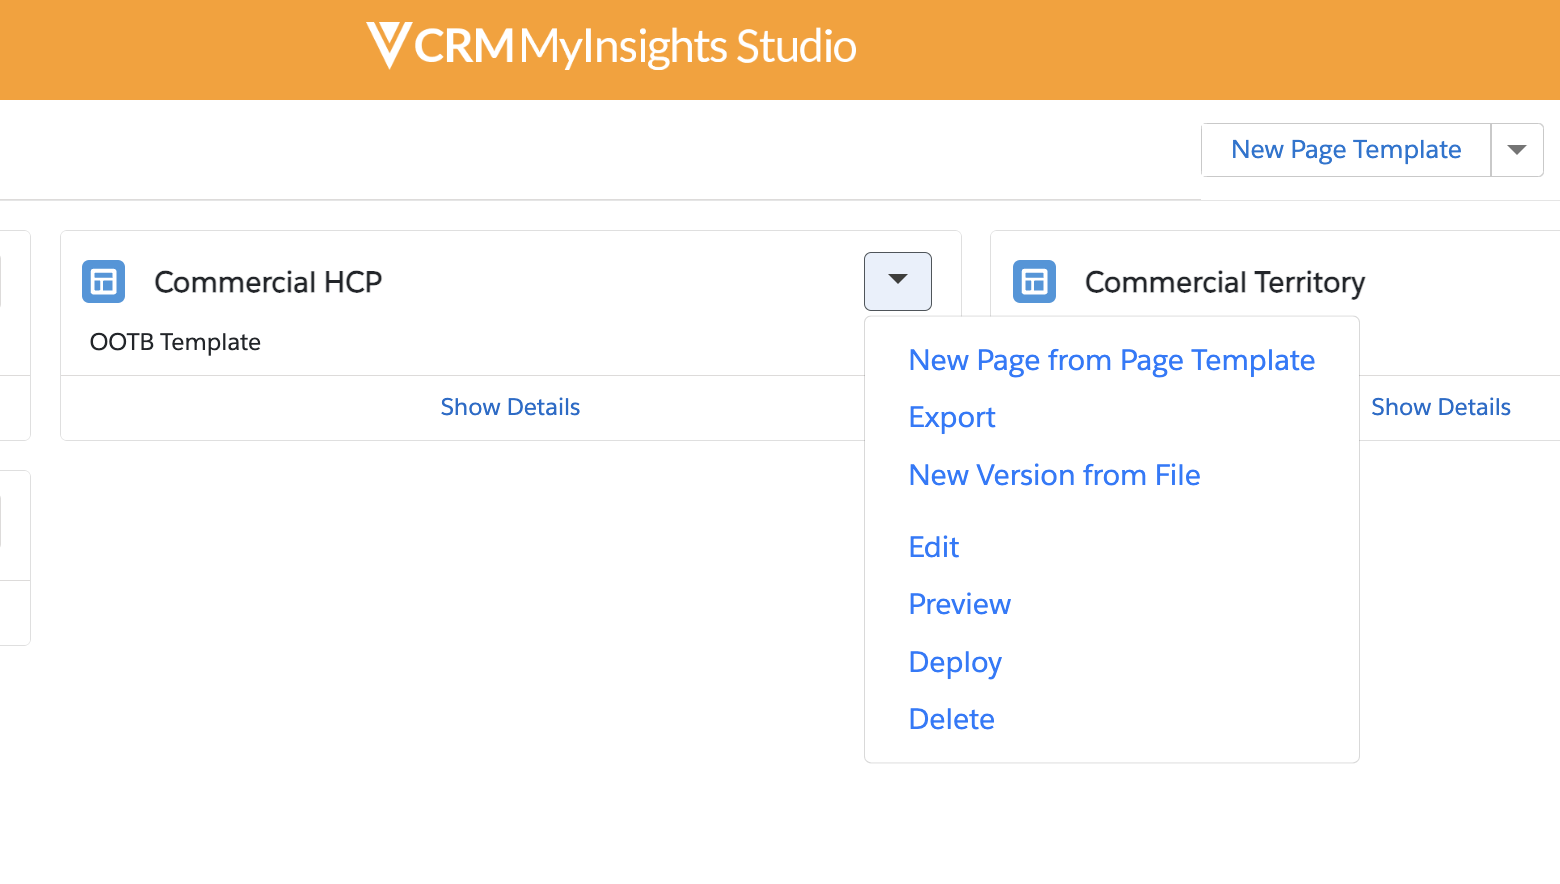
Task: Click the Veeva V logo in header
Action: [x=388, y=46]
